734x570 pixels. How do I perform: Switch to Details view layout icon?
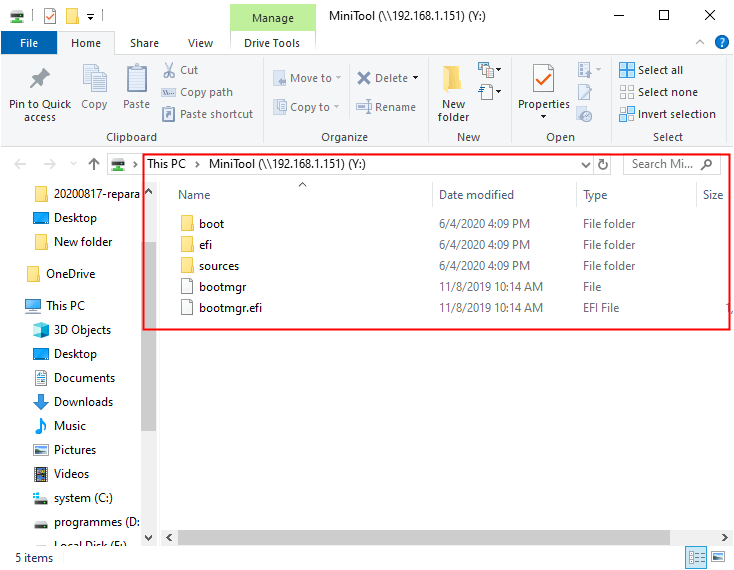coord(696,557)
